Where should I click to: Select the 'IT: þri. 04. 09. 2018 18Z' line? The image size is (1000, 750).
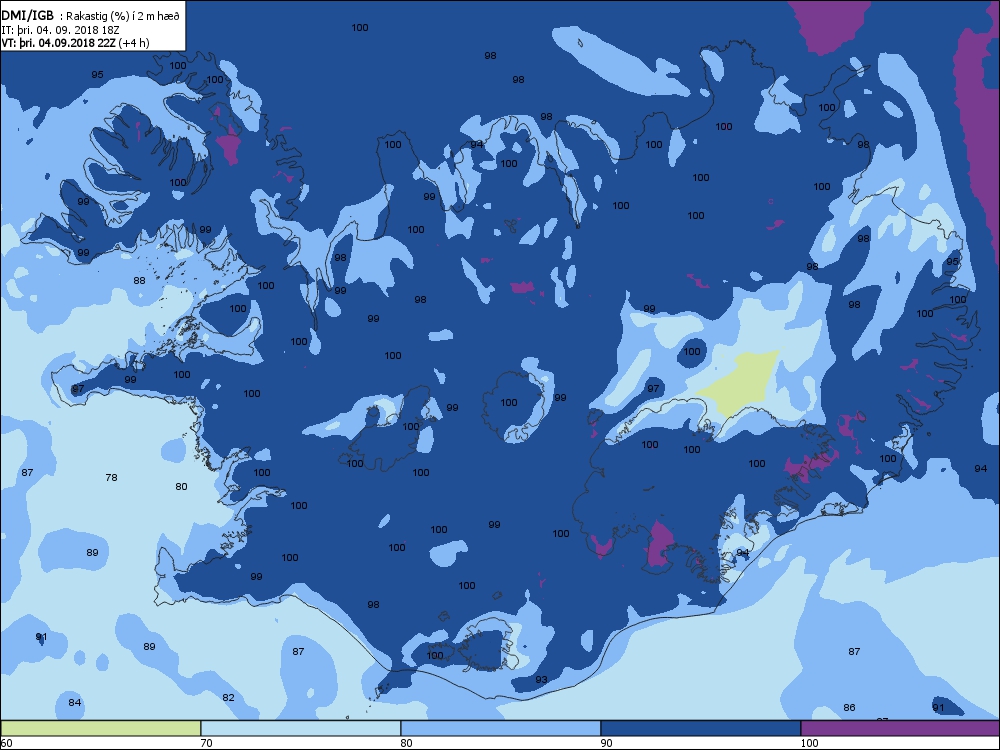(x=61, y=30)
